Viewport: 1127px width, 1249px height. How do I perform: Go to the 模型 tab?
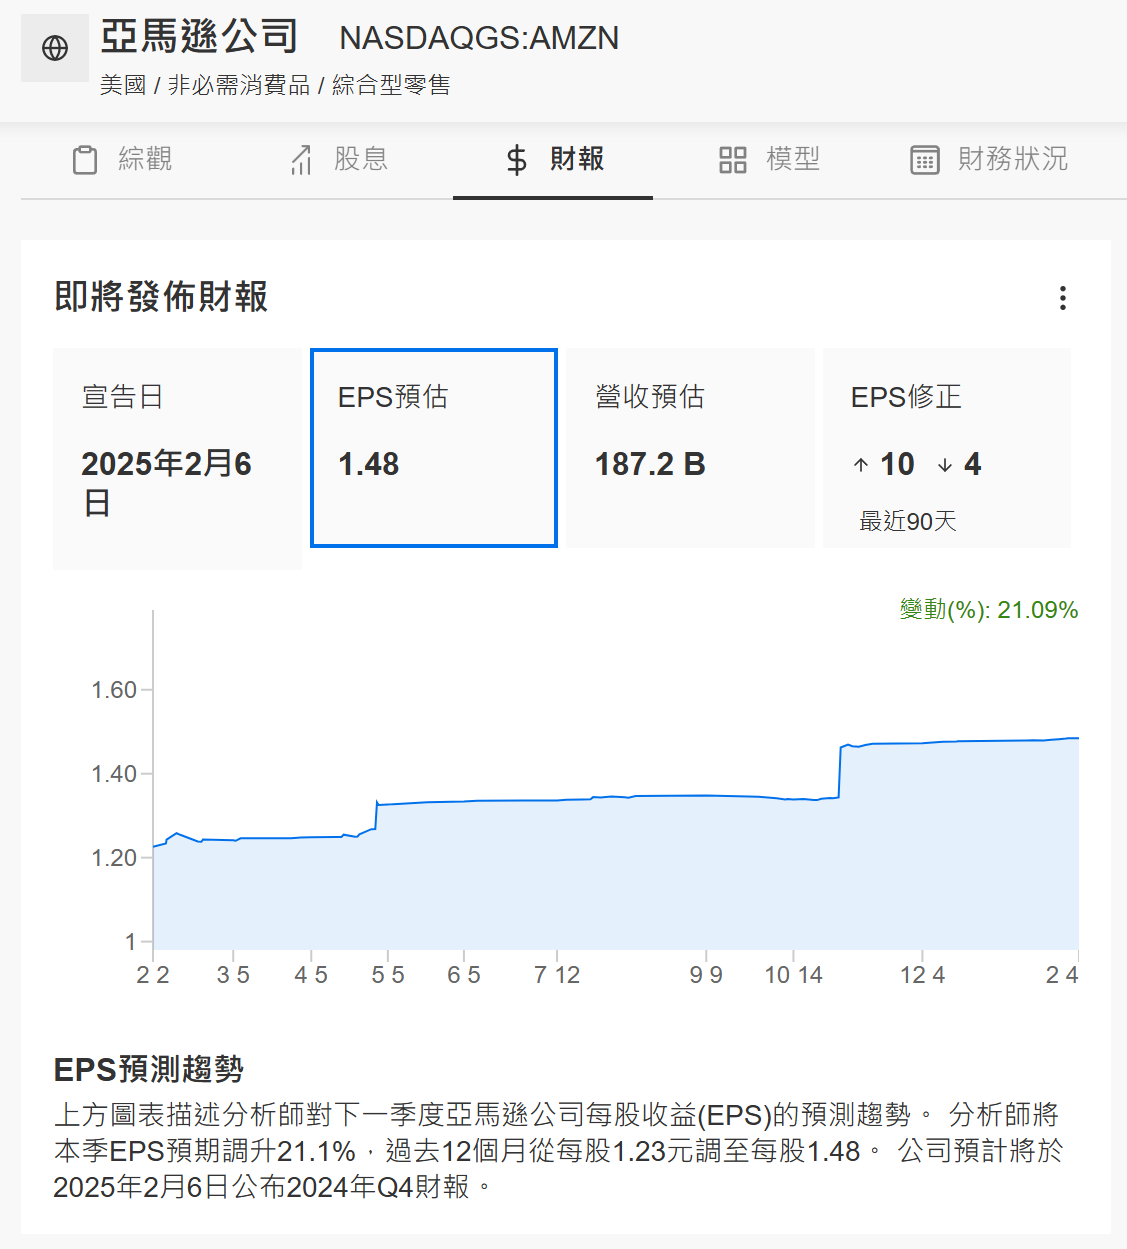tap(769, 159)
